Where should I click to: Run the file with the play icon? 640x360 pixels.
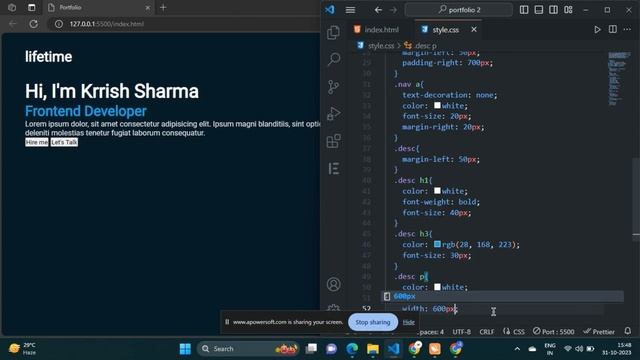pos(597,29)
